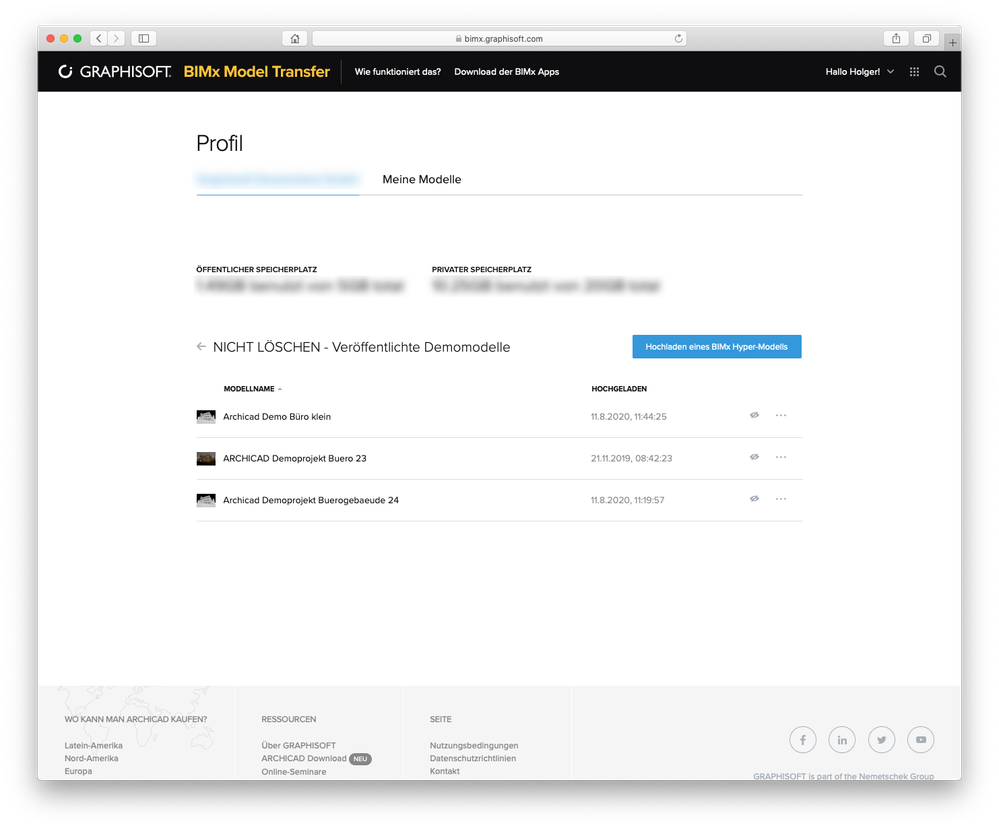
Task: Go back using arrow beside NICHT LÖSCHEN
Action: (201, 347)
